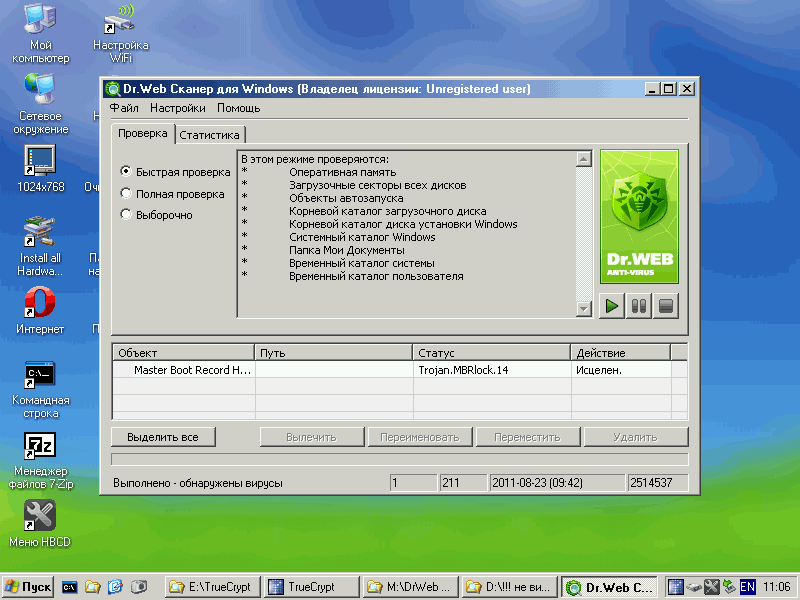
Task: Open the Настройки menu
Action: coord(178,108)
